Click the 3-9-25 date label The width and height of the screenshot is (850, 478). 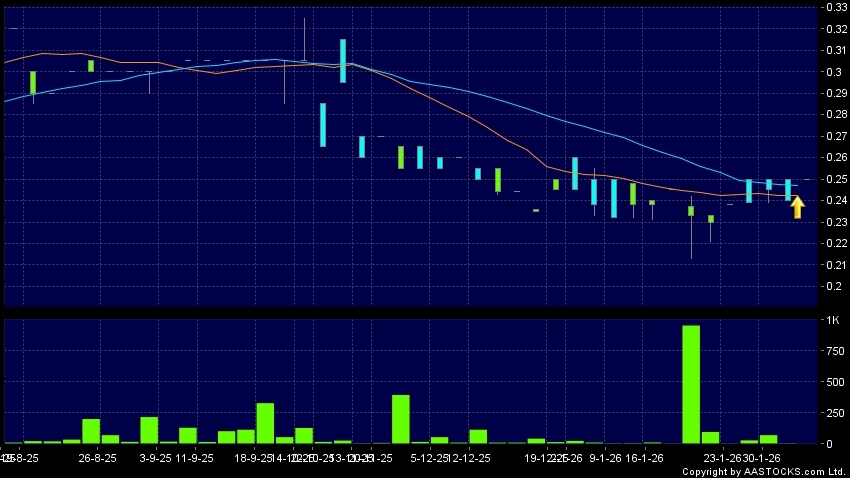(157, 458)
